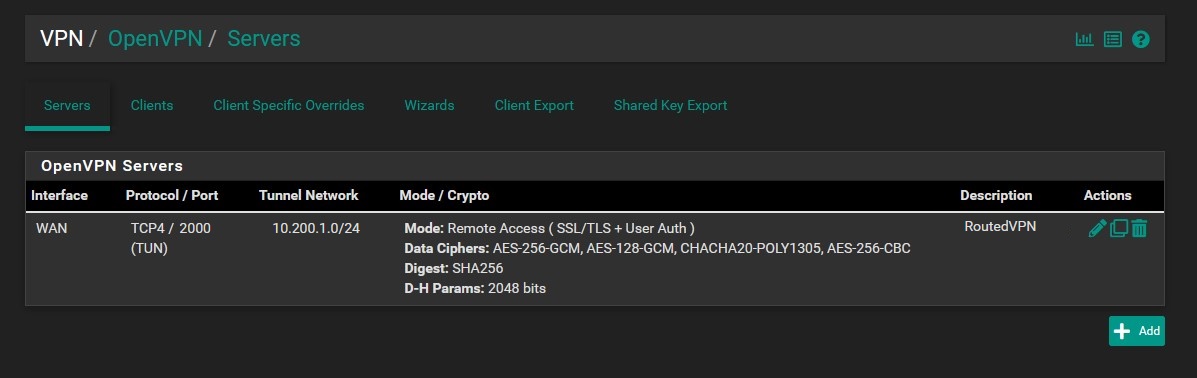Switch to the Clients tab
The height and width of the screenshot is (378, 1197).
click(x=152, y=105)
